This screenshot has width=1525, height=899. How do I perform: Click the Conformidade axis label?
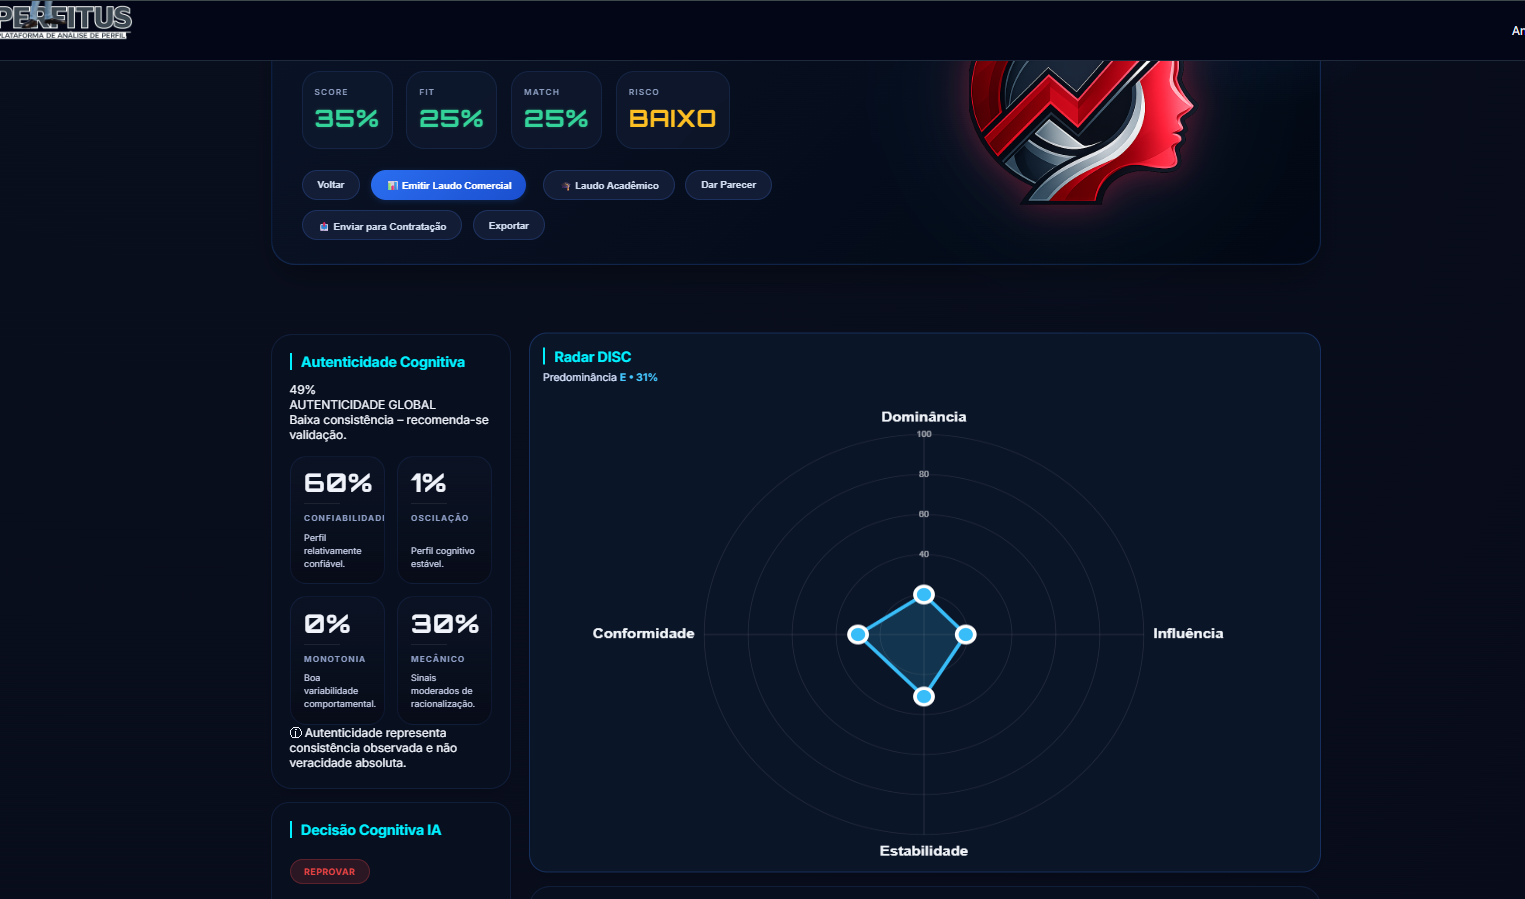click(643, 633)
